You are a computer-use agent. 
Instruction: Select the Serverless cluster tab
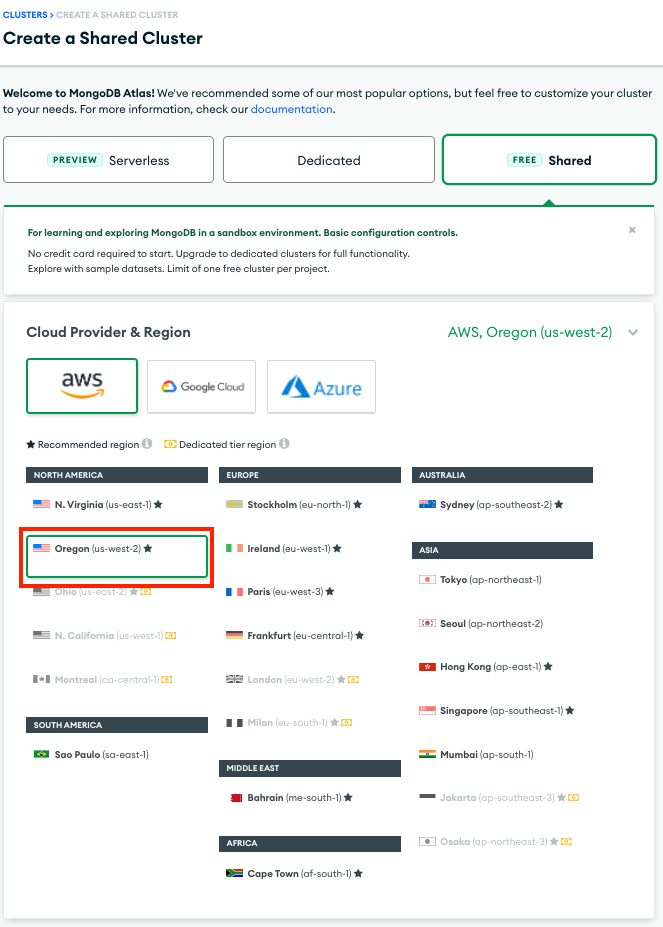(x=108, y=160)
